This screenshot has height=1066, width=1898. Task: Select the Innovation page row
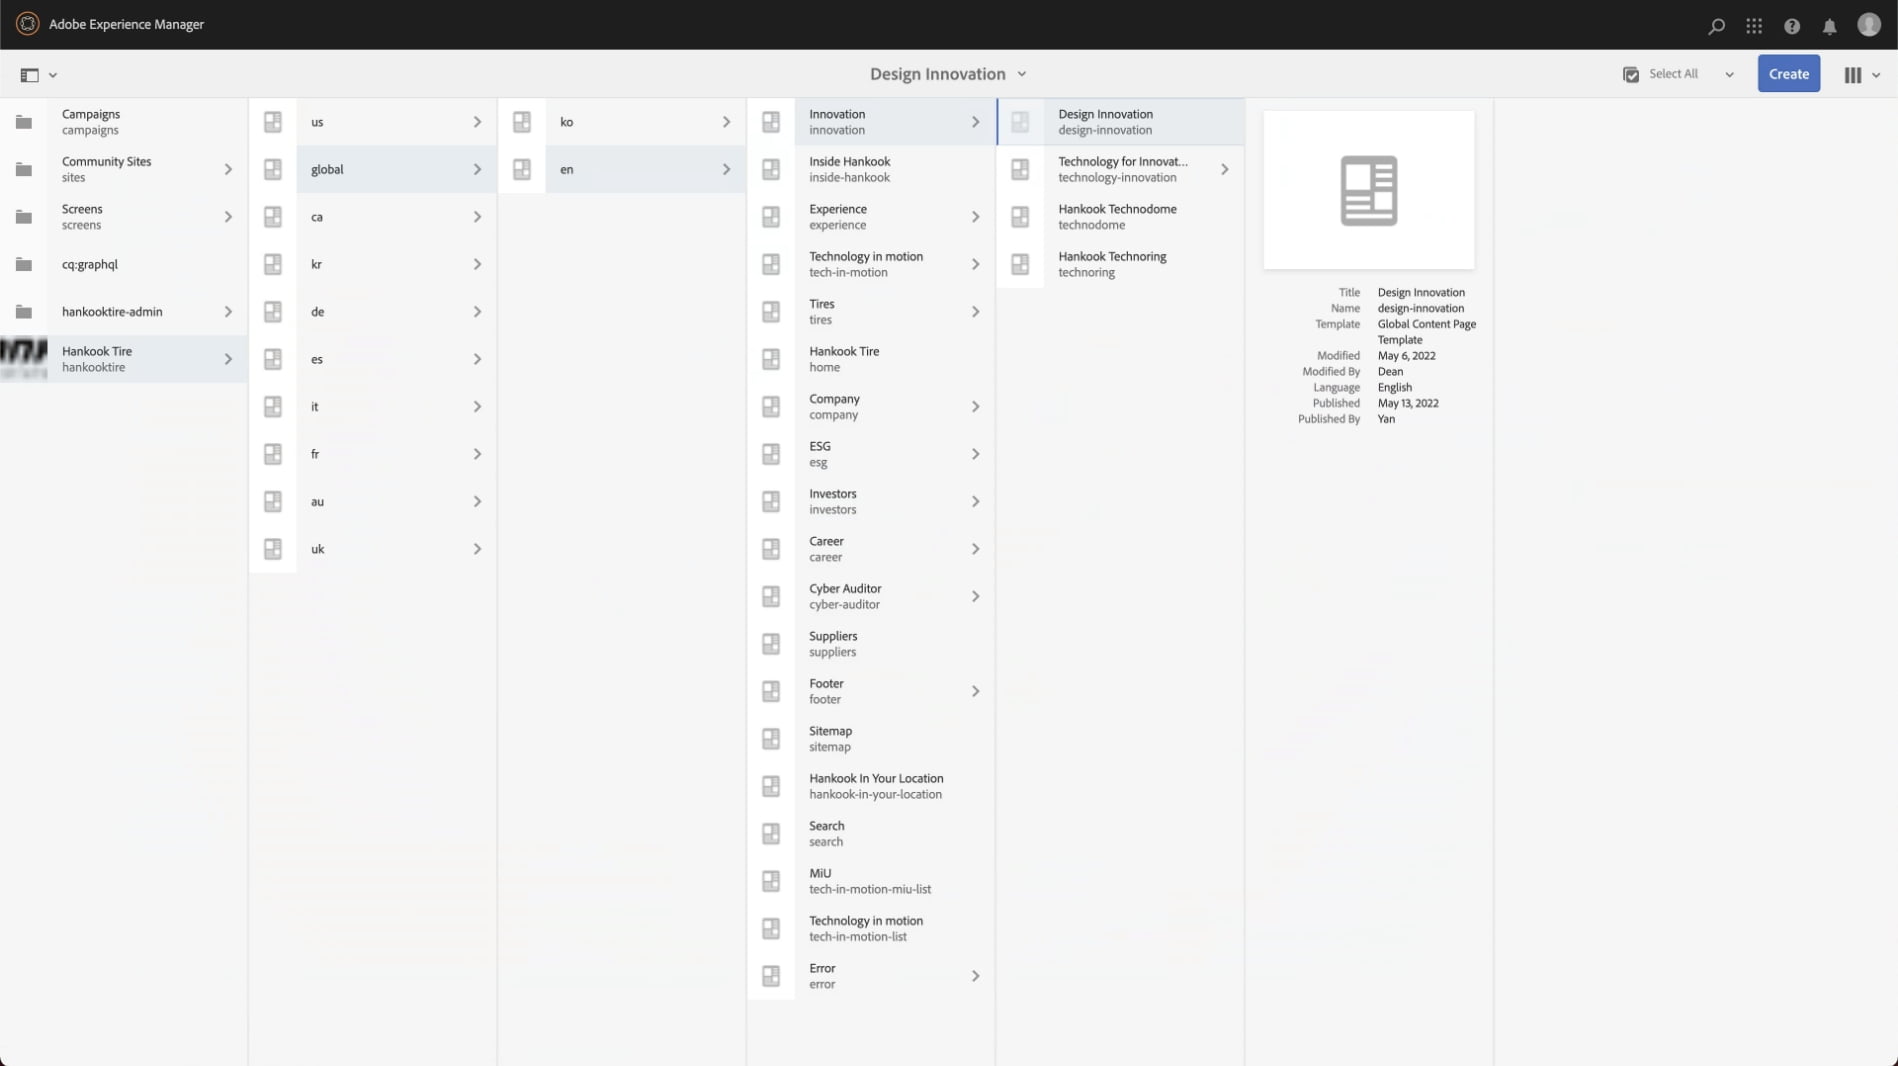coord(871,122)
